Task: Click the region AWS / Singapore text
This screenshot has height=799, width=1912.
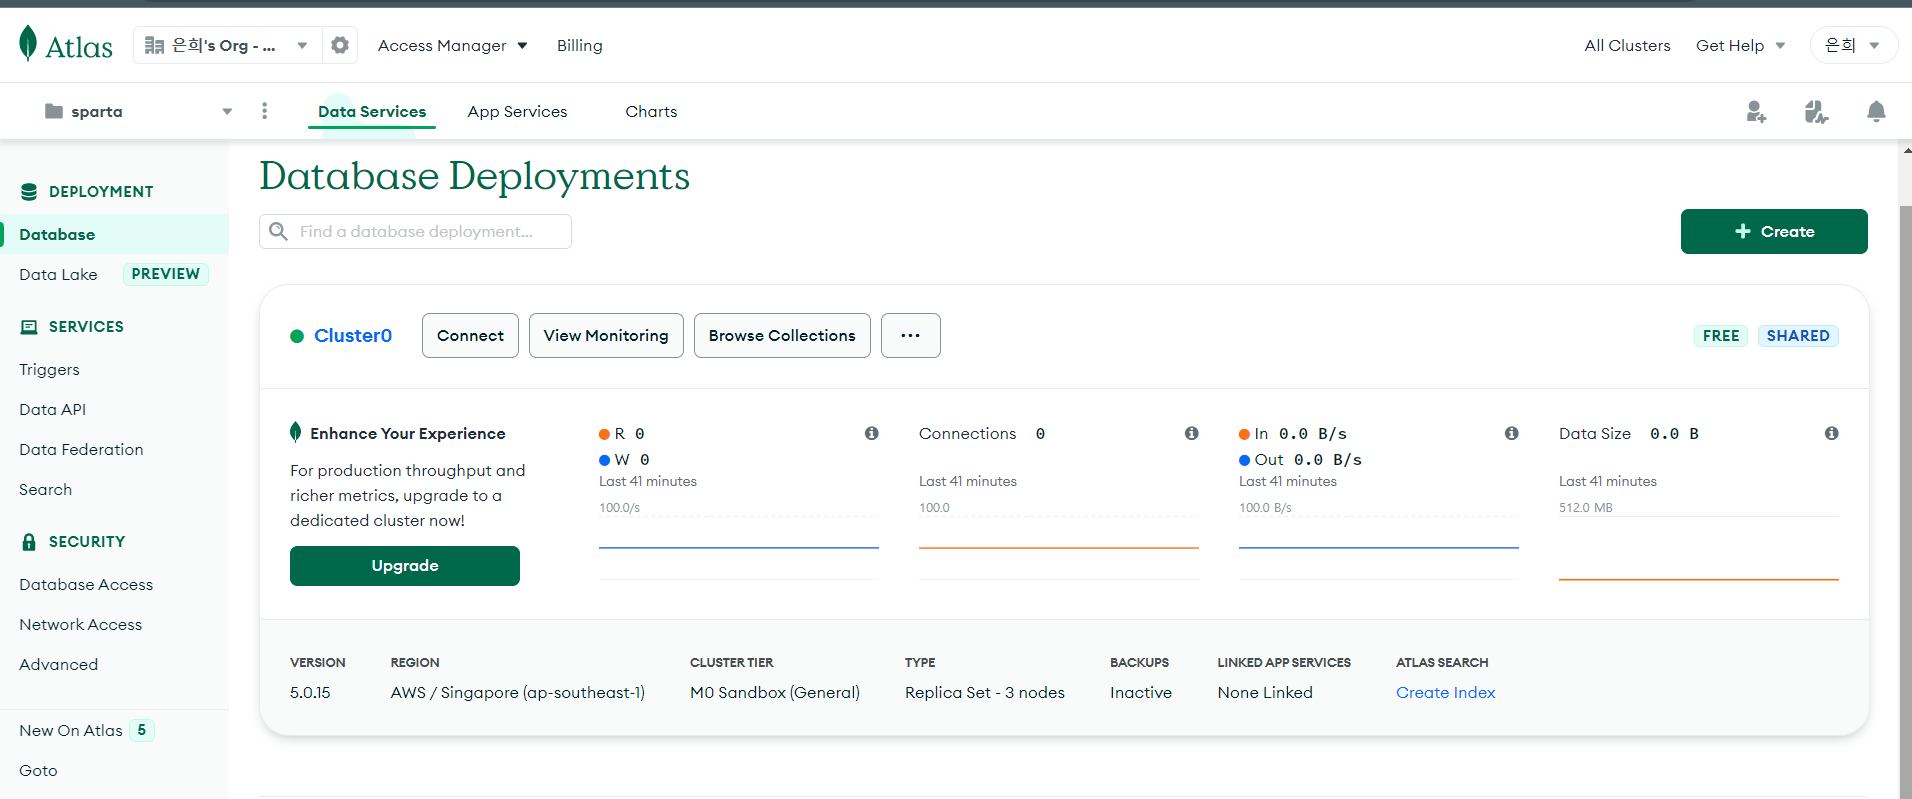Action: click(x=518, y=693)
